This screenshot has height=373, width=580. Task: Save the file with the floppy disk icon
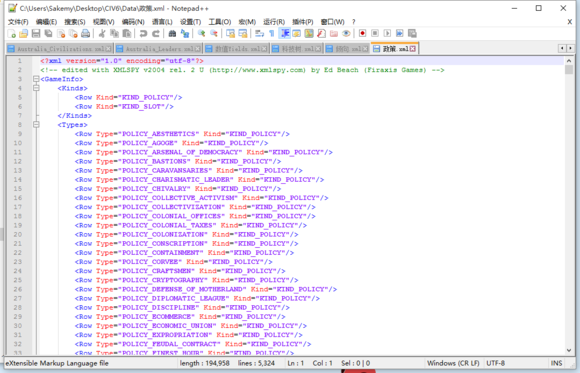click(36, 34)
